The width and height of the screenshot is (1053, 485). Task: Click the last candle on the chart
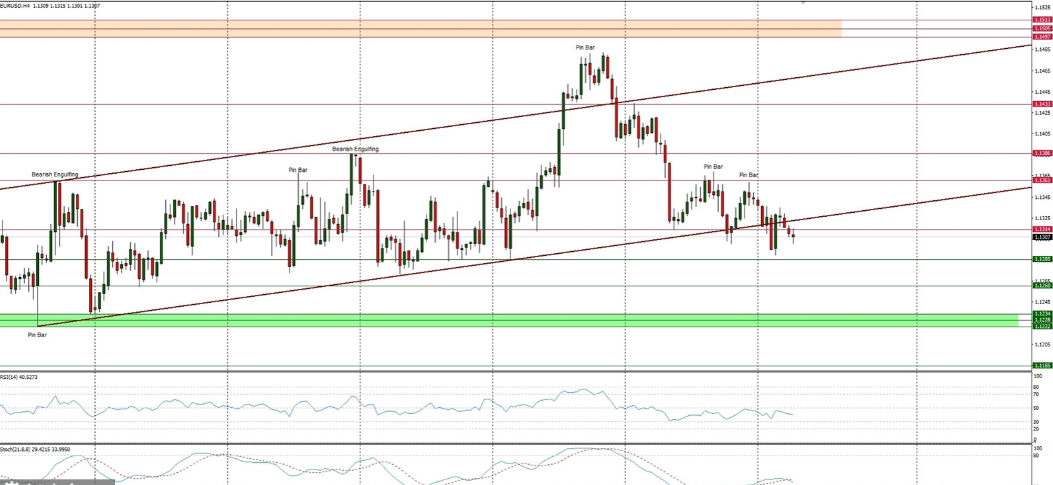tap(793, 236)
